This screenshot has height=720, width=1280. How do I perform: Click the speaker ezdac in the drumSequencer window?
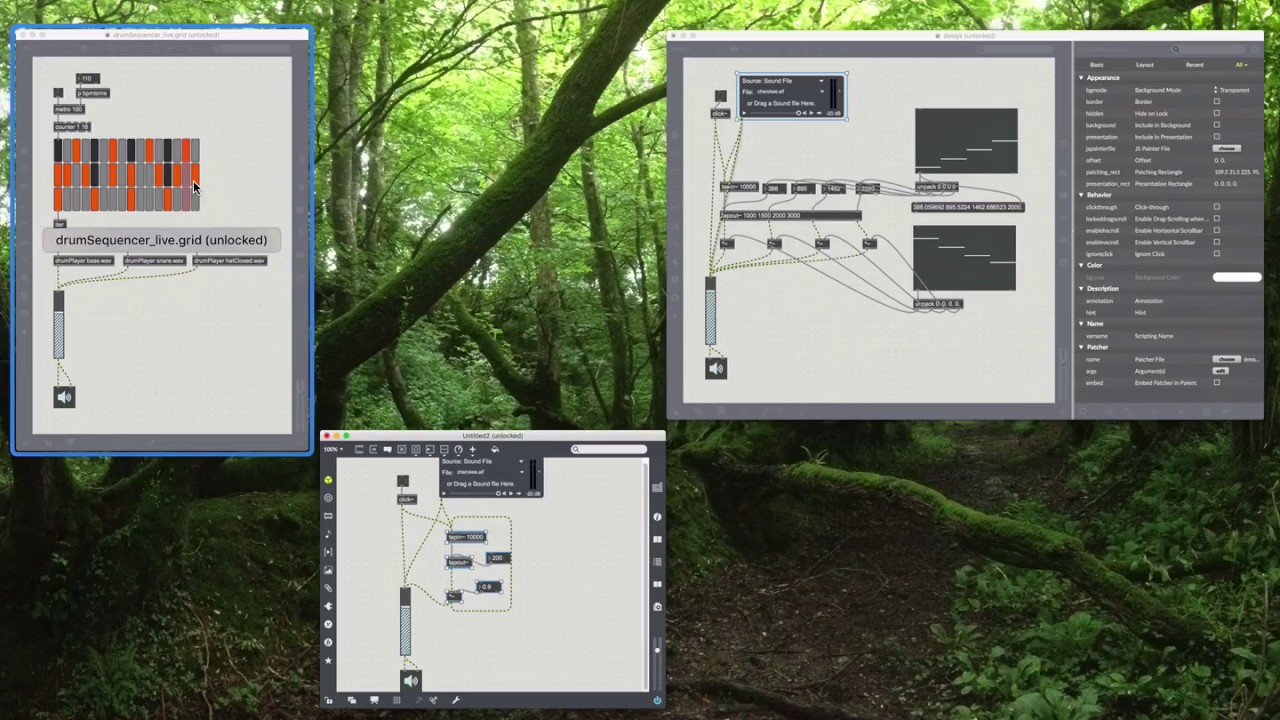64,397
